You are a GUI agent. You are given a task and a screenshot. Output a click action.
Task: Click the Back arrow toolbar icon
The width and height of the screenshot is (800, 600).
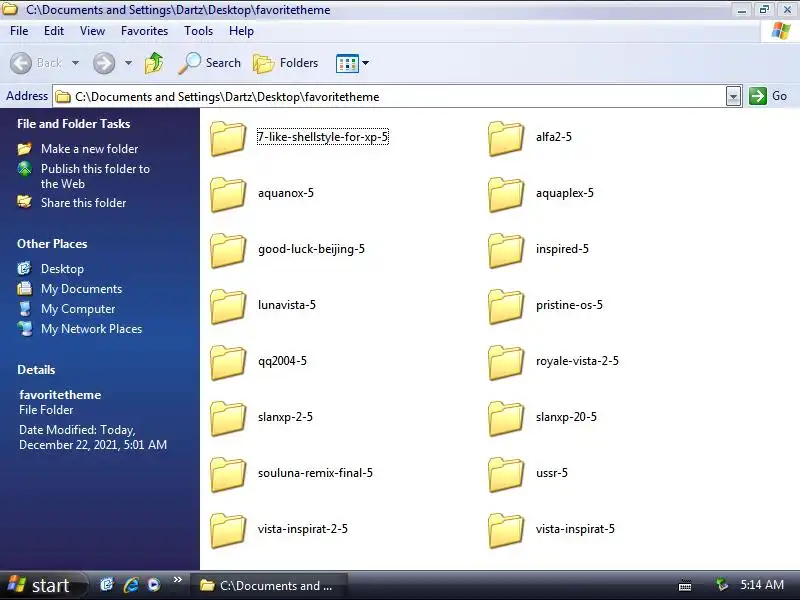tap(21, 63)
